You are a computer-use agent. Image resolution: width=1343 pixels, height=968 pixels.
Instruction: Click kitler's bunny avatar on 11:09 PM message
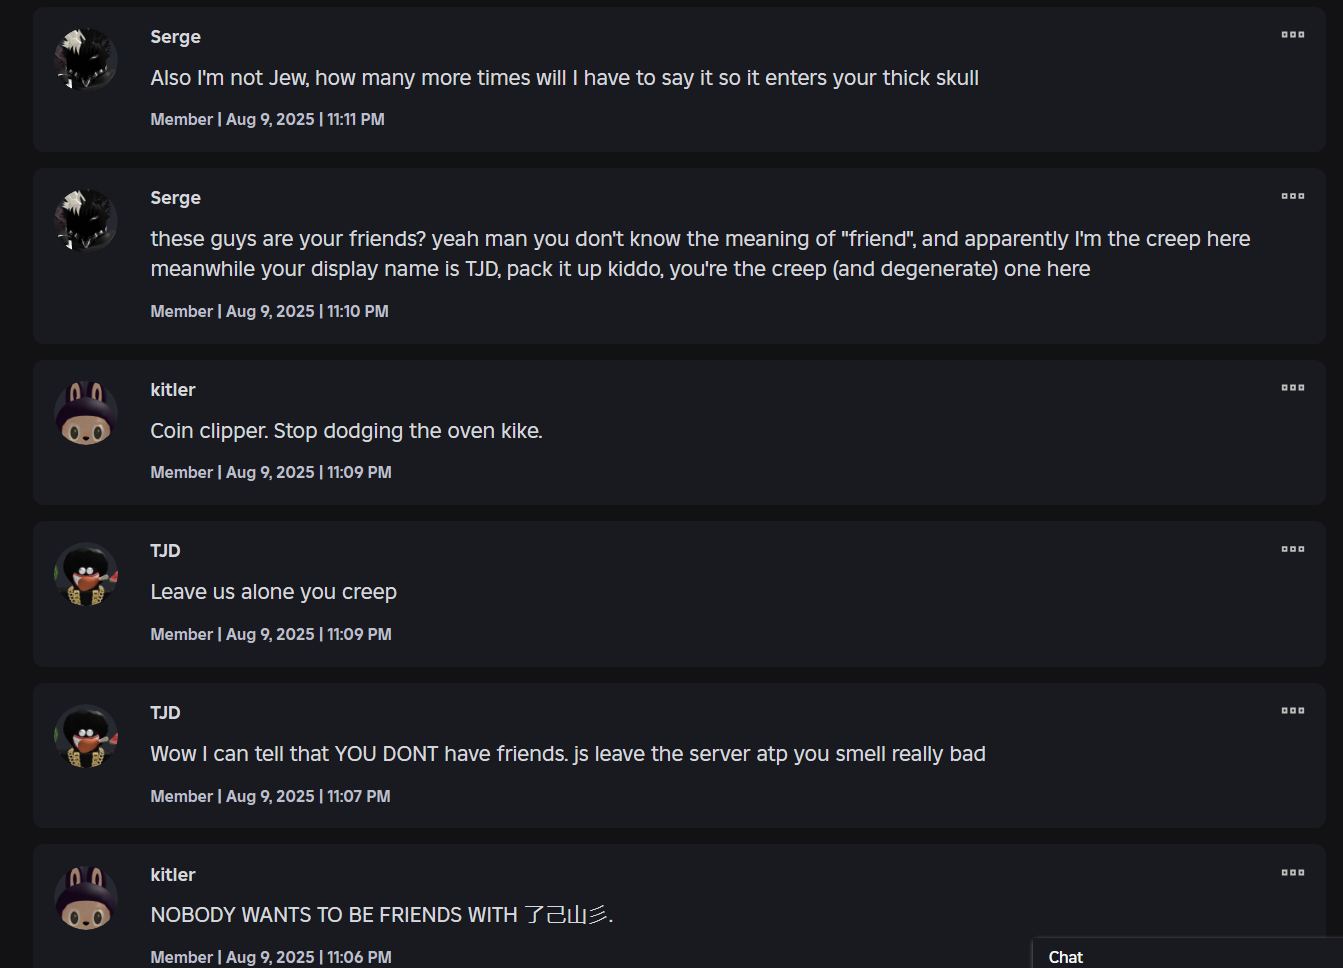(x=86, y=412)
